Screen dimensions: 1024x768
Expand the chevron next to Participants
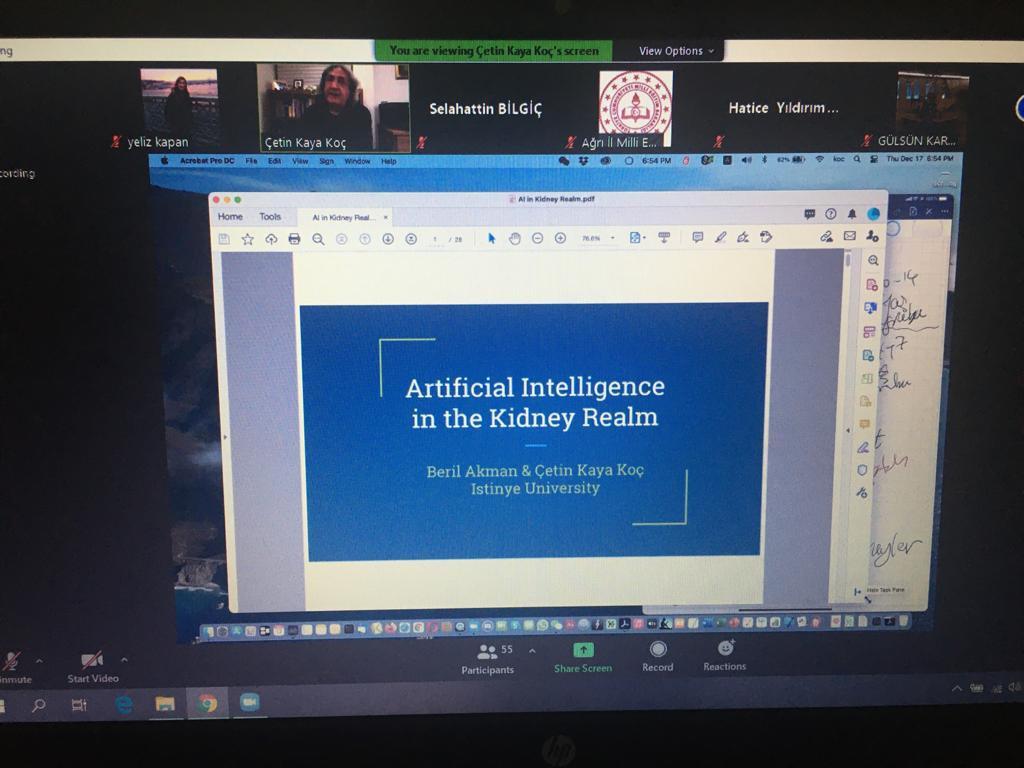pos(532,650)
